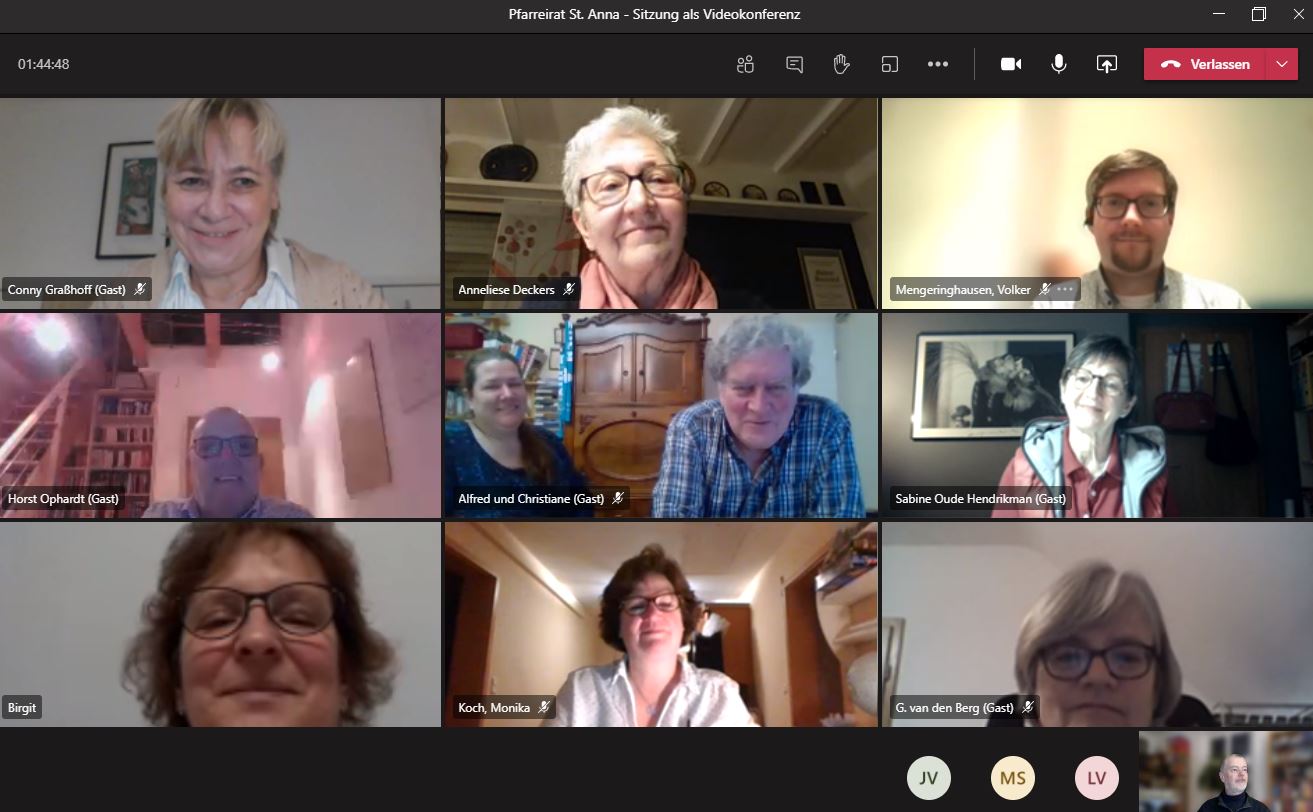Toggle the camera off
This screenshot has height=812, width=1313.
tap(1011, 64)
